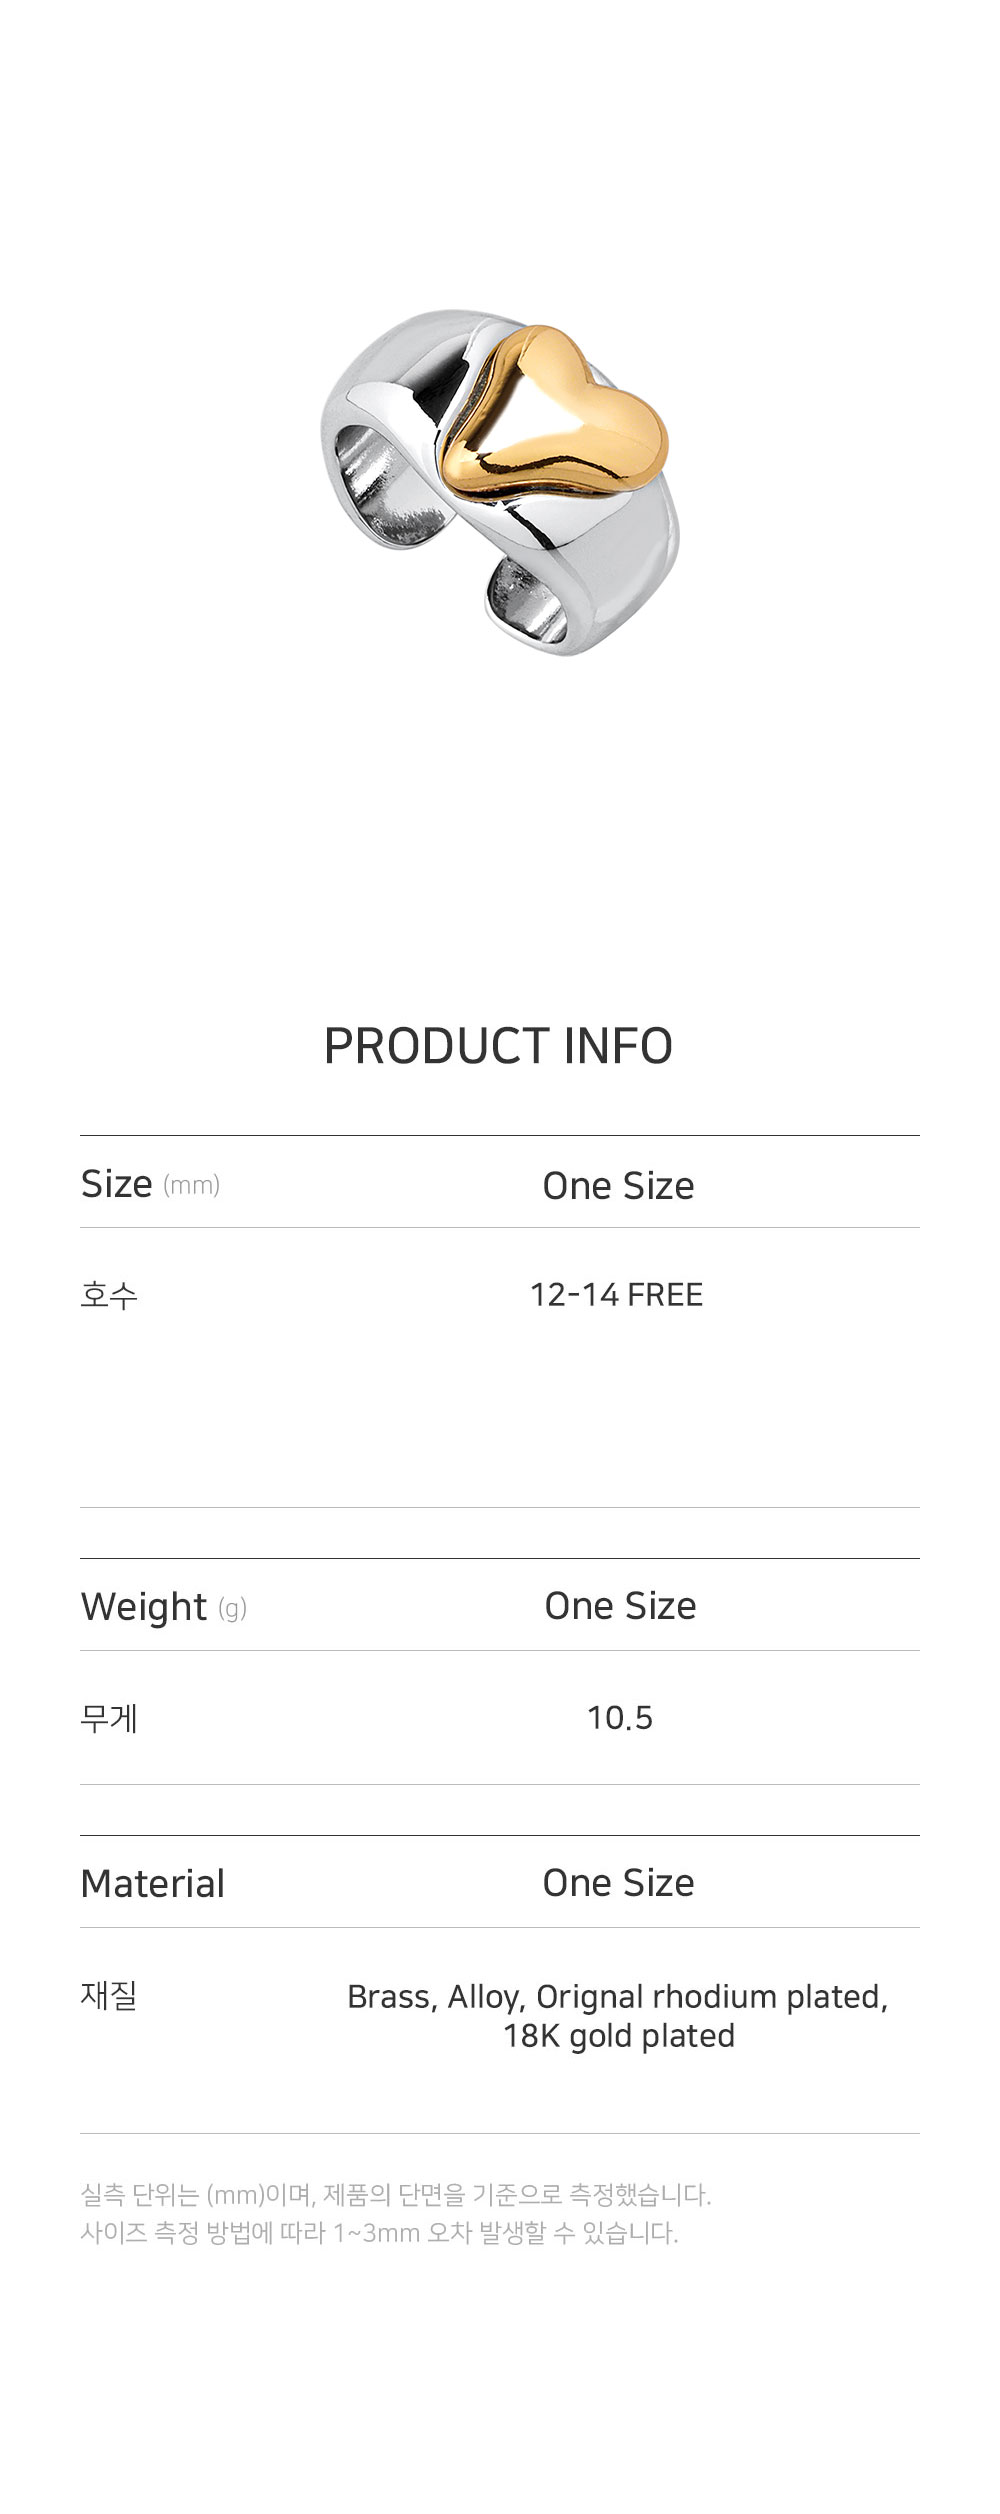
Task: Select the Material heading label
Action: click(152, 1883)
